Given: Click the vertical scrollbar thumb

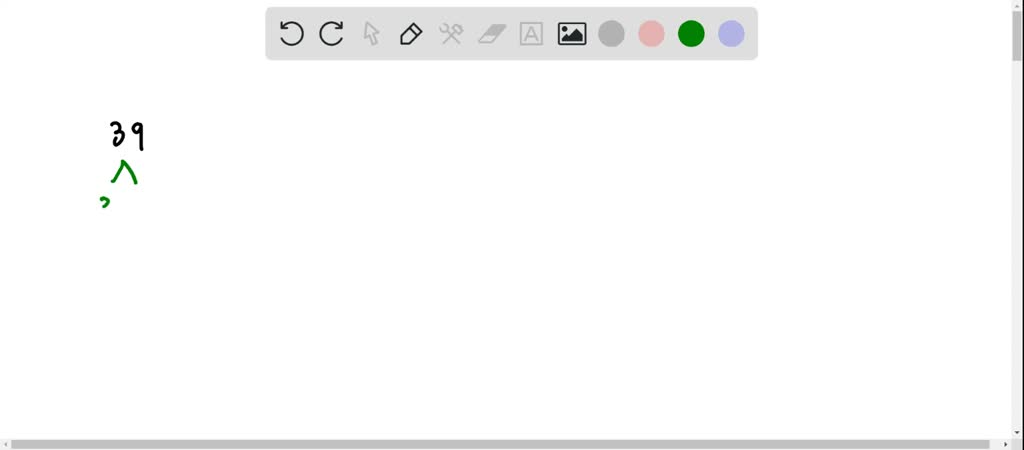Looking at the screenshot, I should (1018, 36).
